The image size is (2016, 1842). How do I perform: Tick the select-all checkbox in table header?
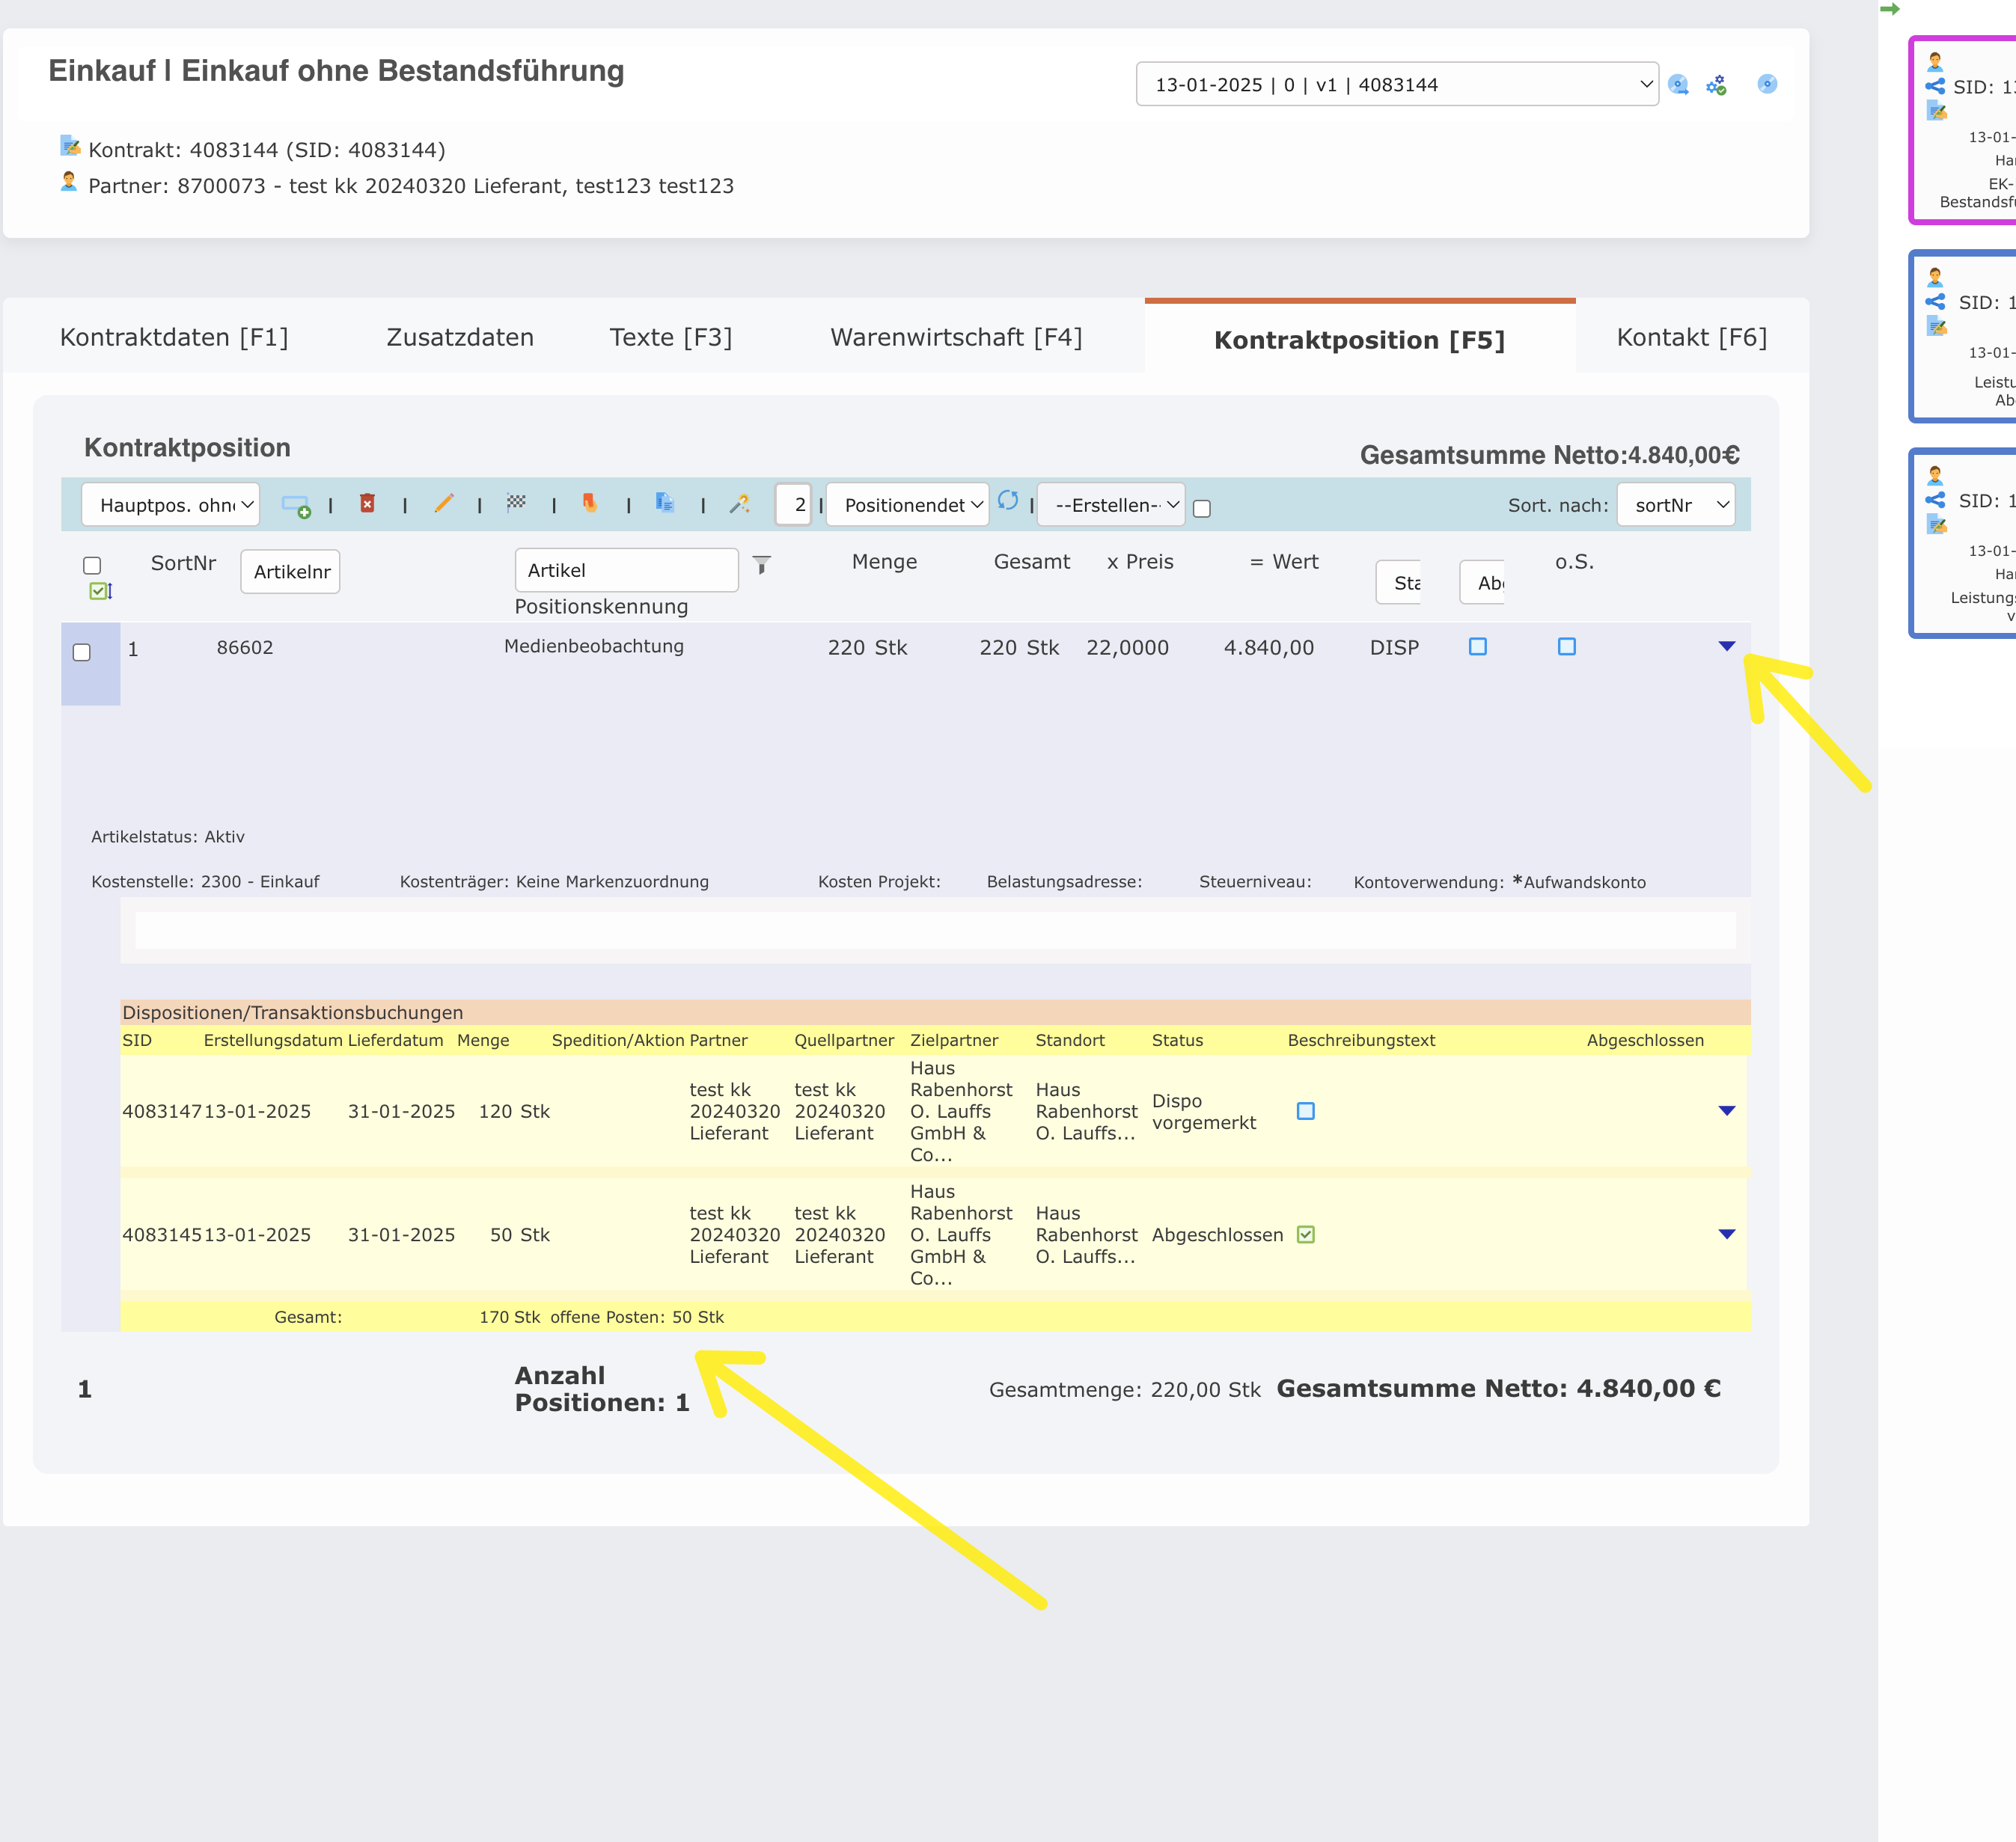point(92,566)
